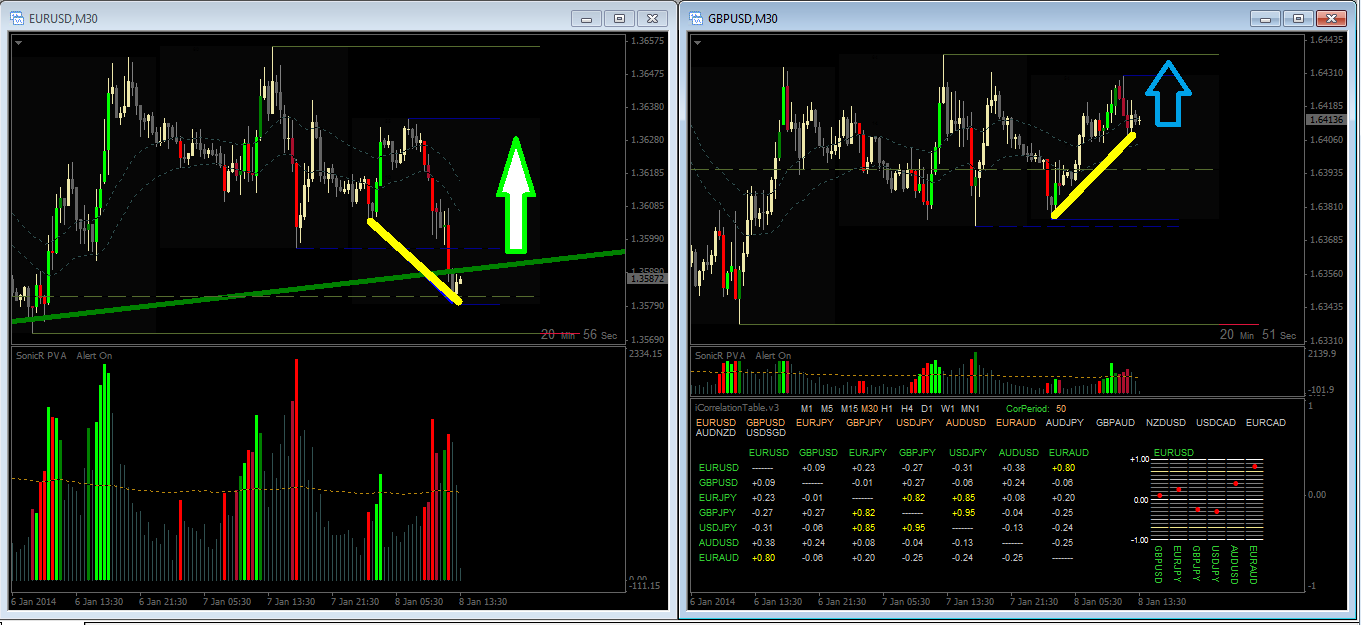The image size is (1361, 625).
Task: Select the M1 timeframe in iCorrelationTable
Action: (807, 408)
